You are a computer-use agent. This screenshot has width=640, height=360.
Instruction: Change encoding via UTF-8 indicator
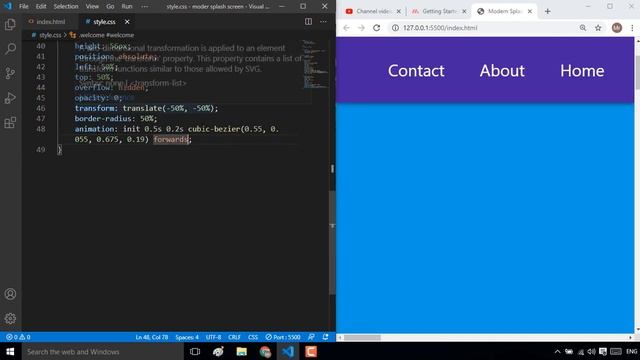click(213, 337)
